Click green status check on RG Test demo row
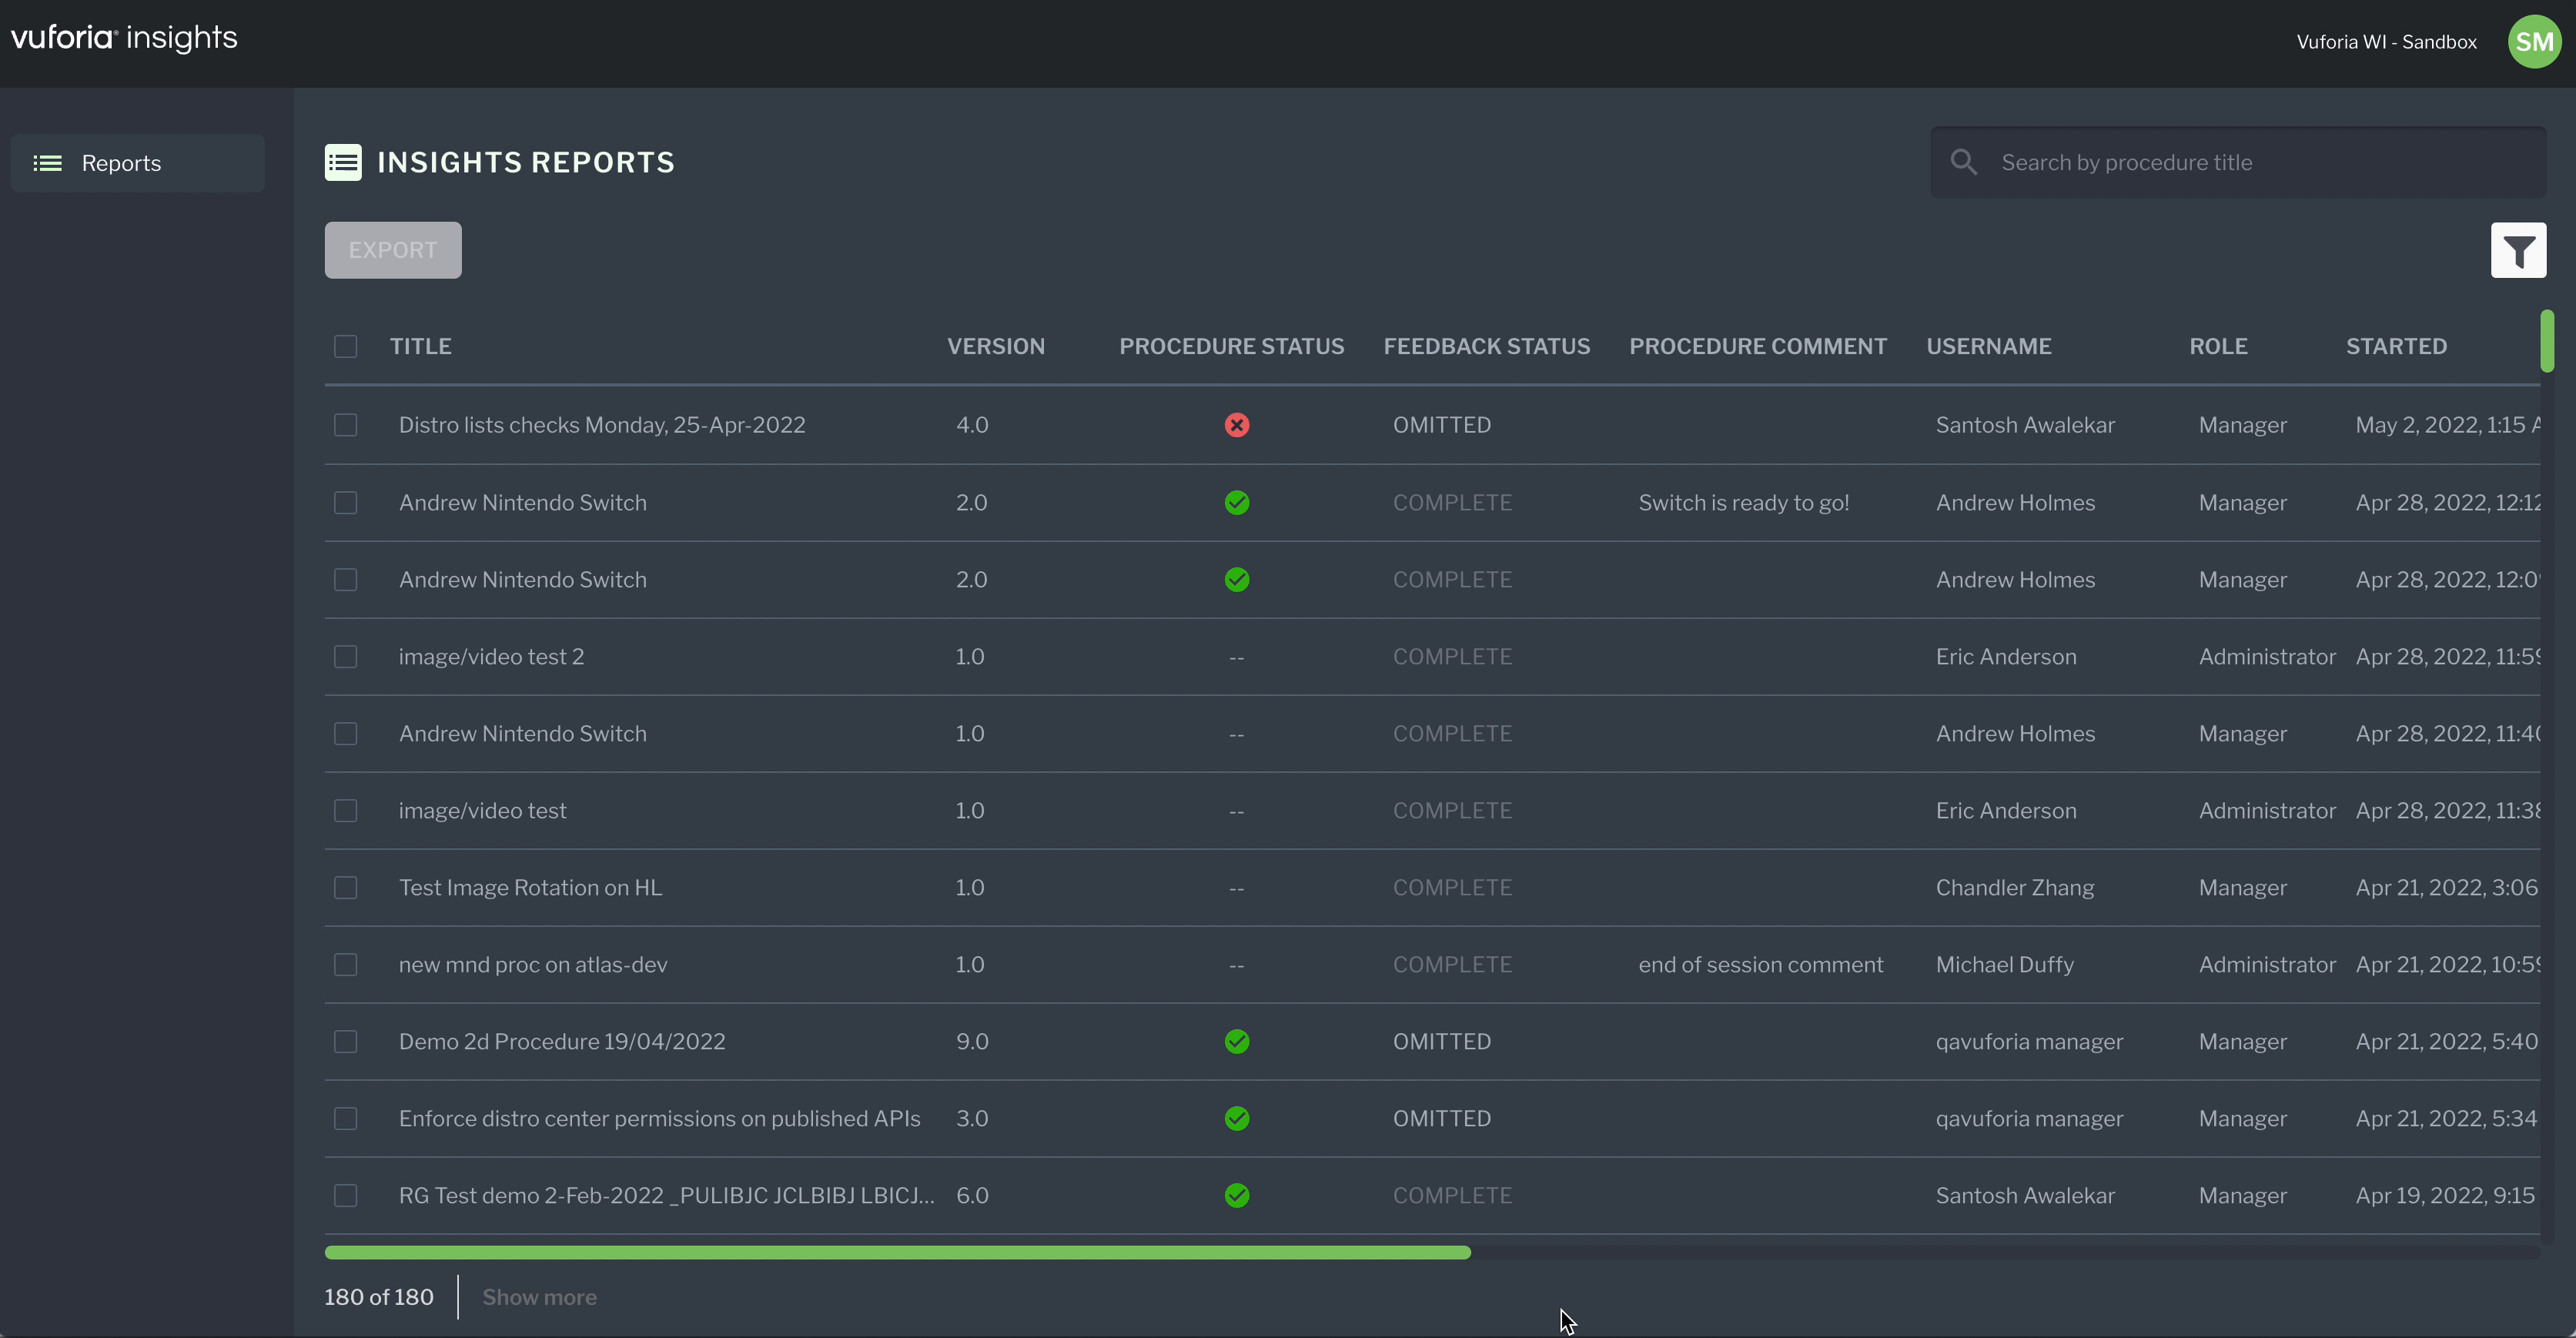Screen dimensions: 2576x1338 1236,1196
